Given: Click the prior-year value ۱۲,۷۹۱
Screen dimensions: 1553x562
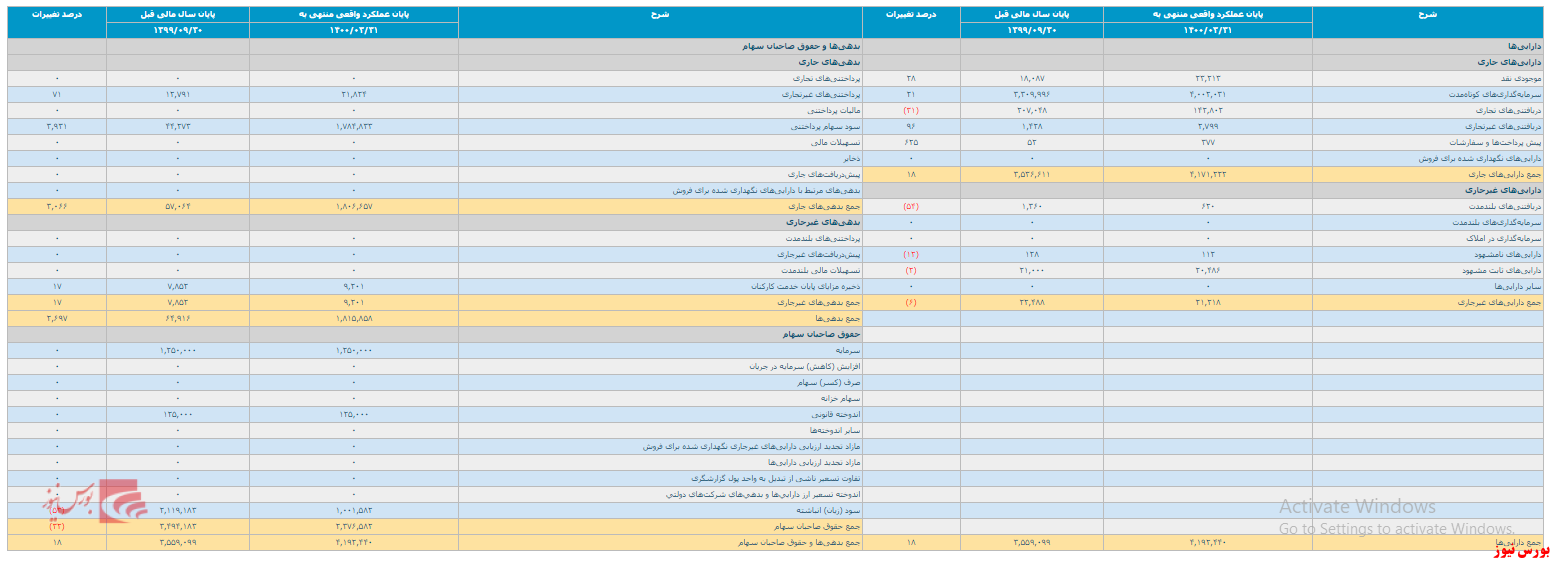Looking at the screenshot, I should (178, 93).
